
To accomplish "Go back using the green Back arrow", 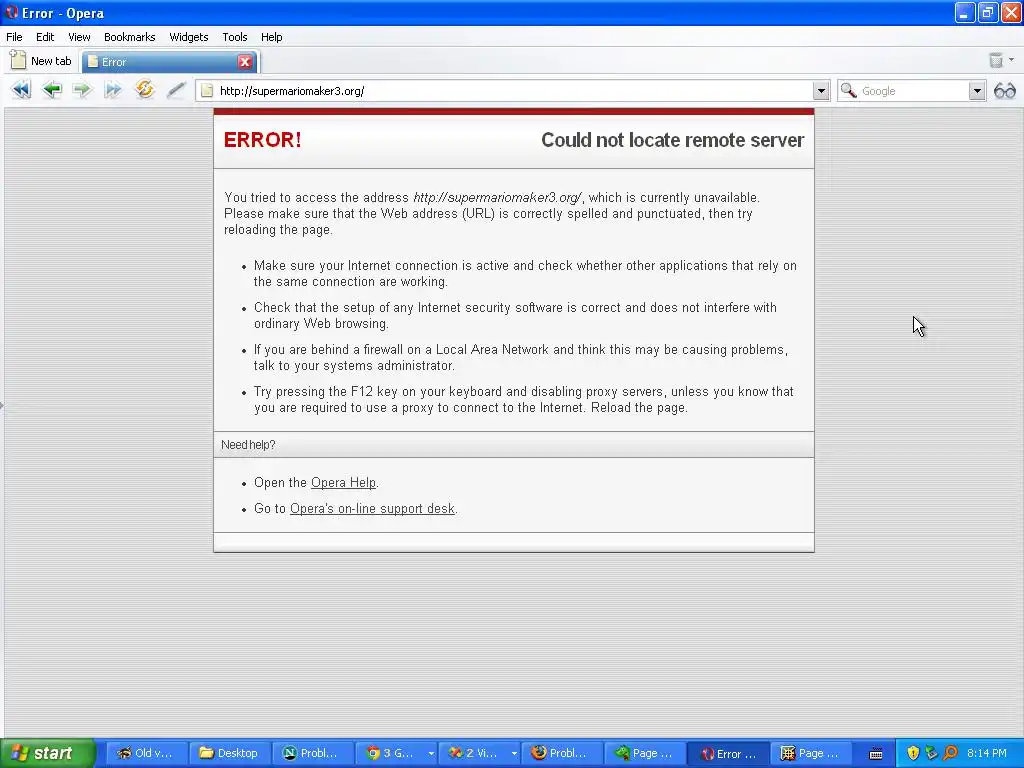I will tap(52, 89).
